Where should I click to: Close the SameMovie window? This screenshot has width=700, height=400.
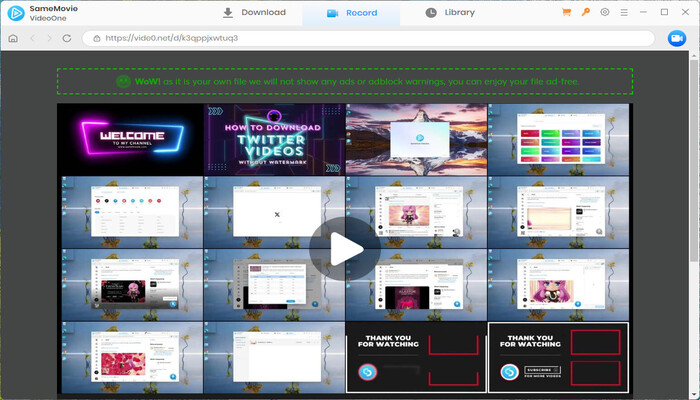685,12
